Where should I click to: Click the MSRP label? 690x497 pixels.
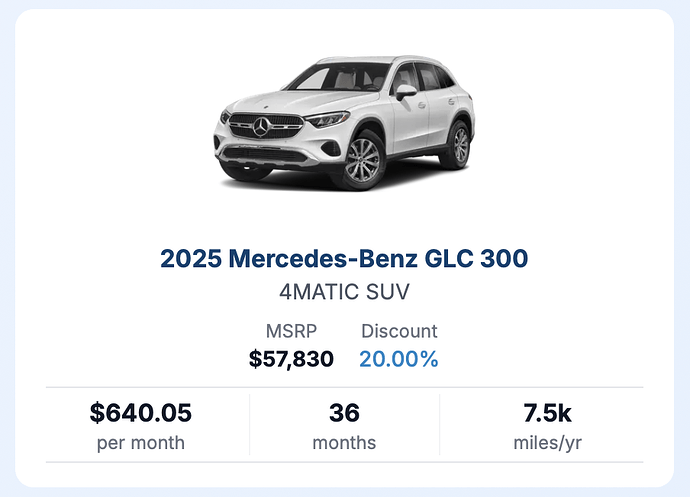coord(291,331)
